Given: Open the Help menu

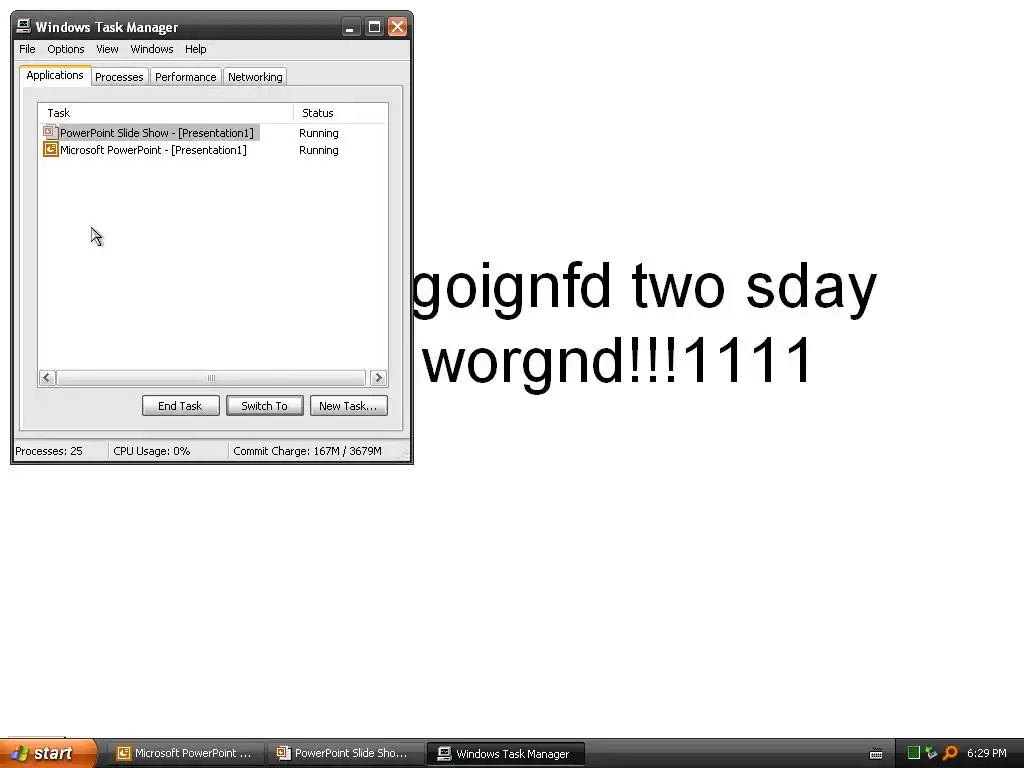Looking at the screenshot, I should (195, 49).
